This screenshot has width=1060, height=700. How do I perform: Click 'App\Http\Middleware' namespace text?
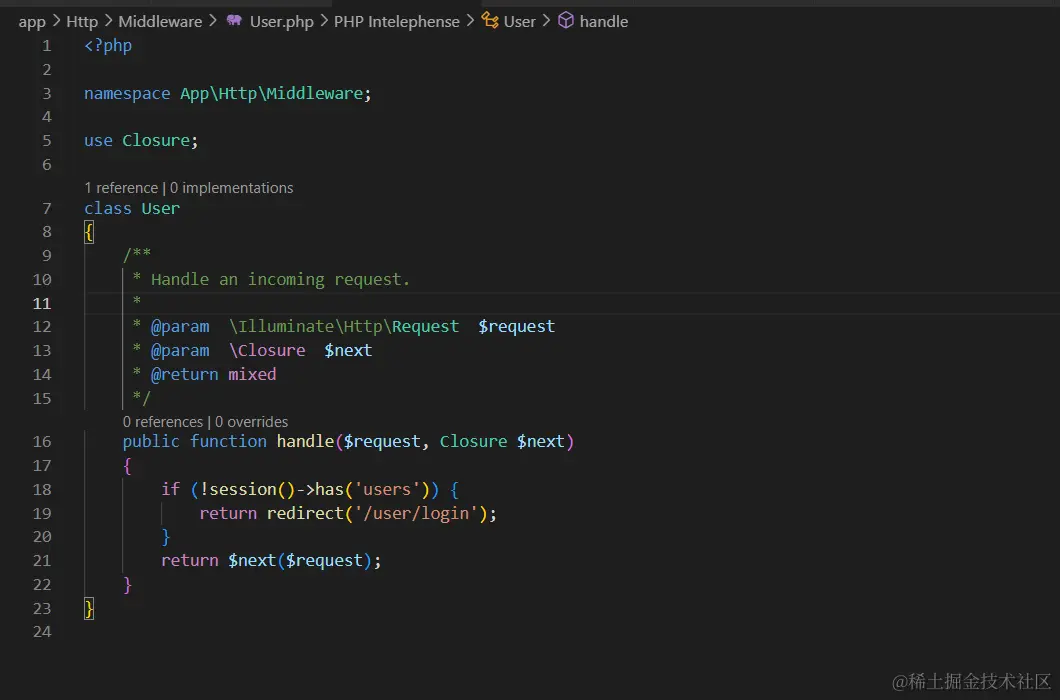click(x=271, y=93)
